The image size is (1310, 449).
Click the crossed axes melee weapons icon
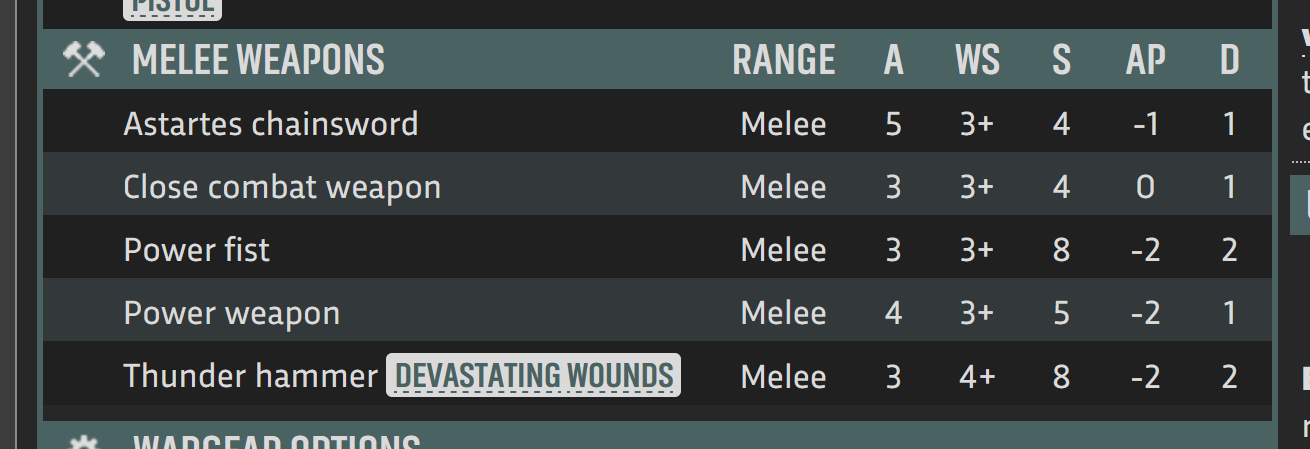pyautogui.click(x=84, y=60)
